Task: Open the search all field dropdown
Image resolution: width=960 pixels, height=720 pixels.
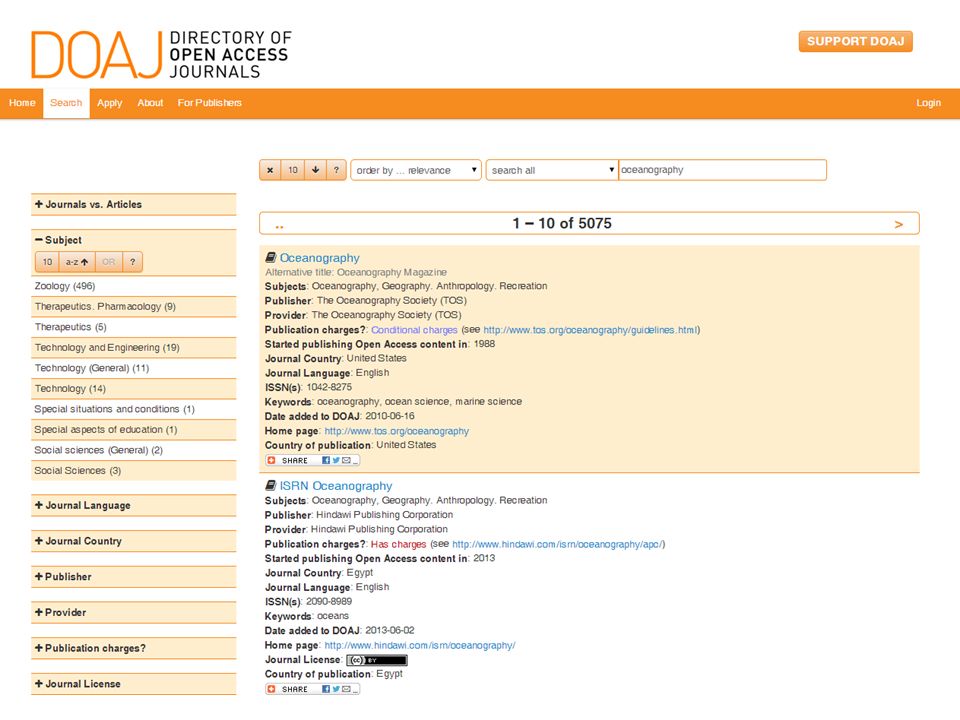Action: pyautogui.click(x=552, y=170)
